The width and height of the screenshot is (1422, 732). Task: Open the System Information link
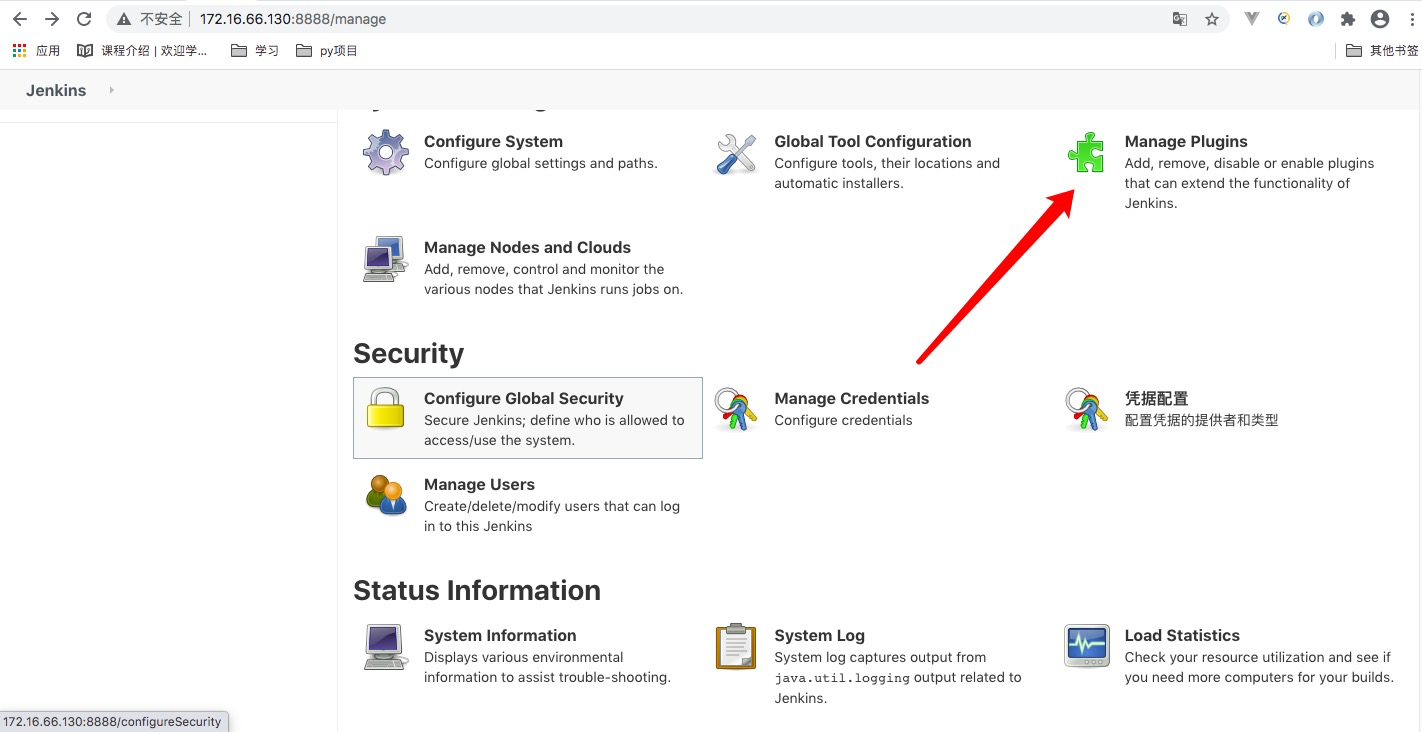tap(500, 635)
